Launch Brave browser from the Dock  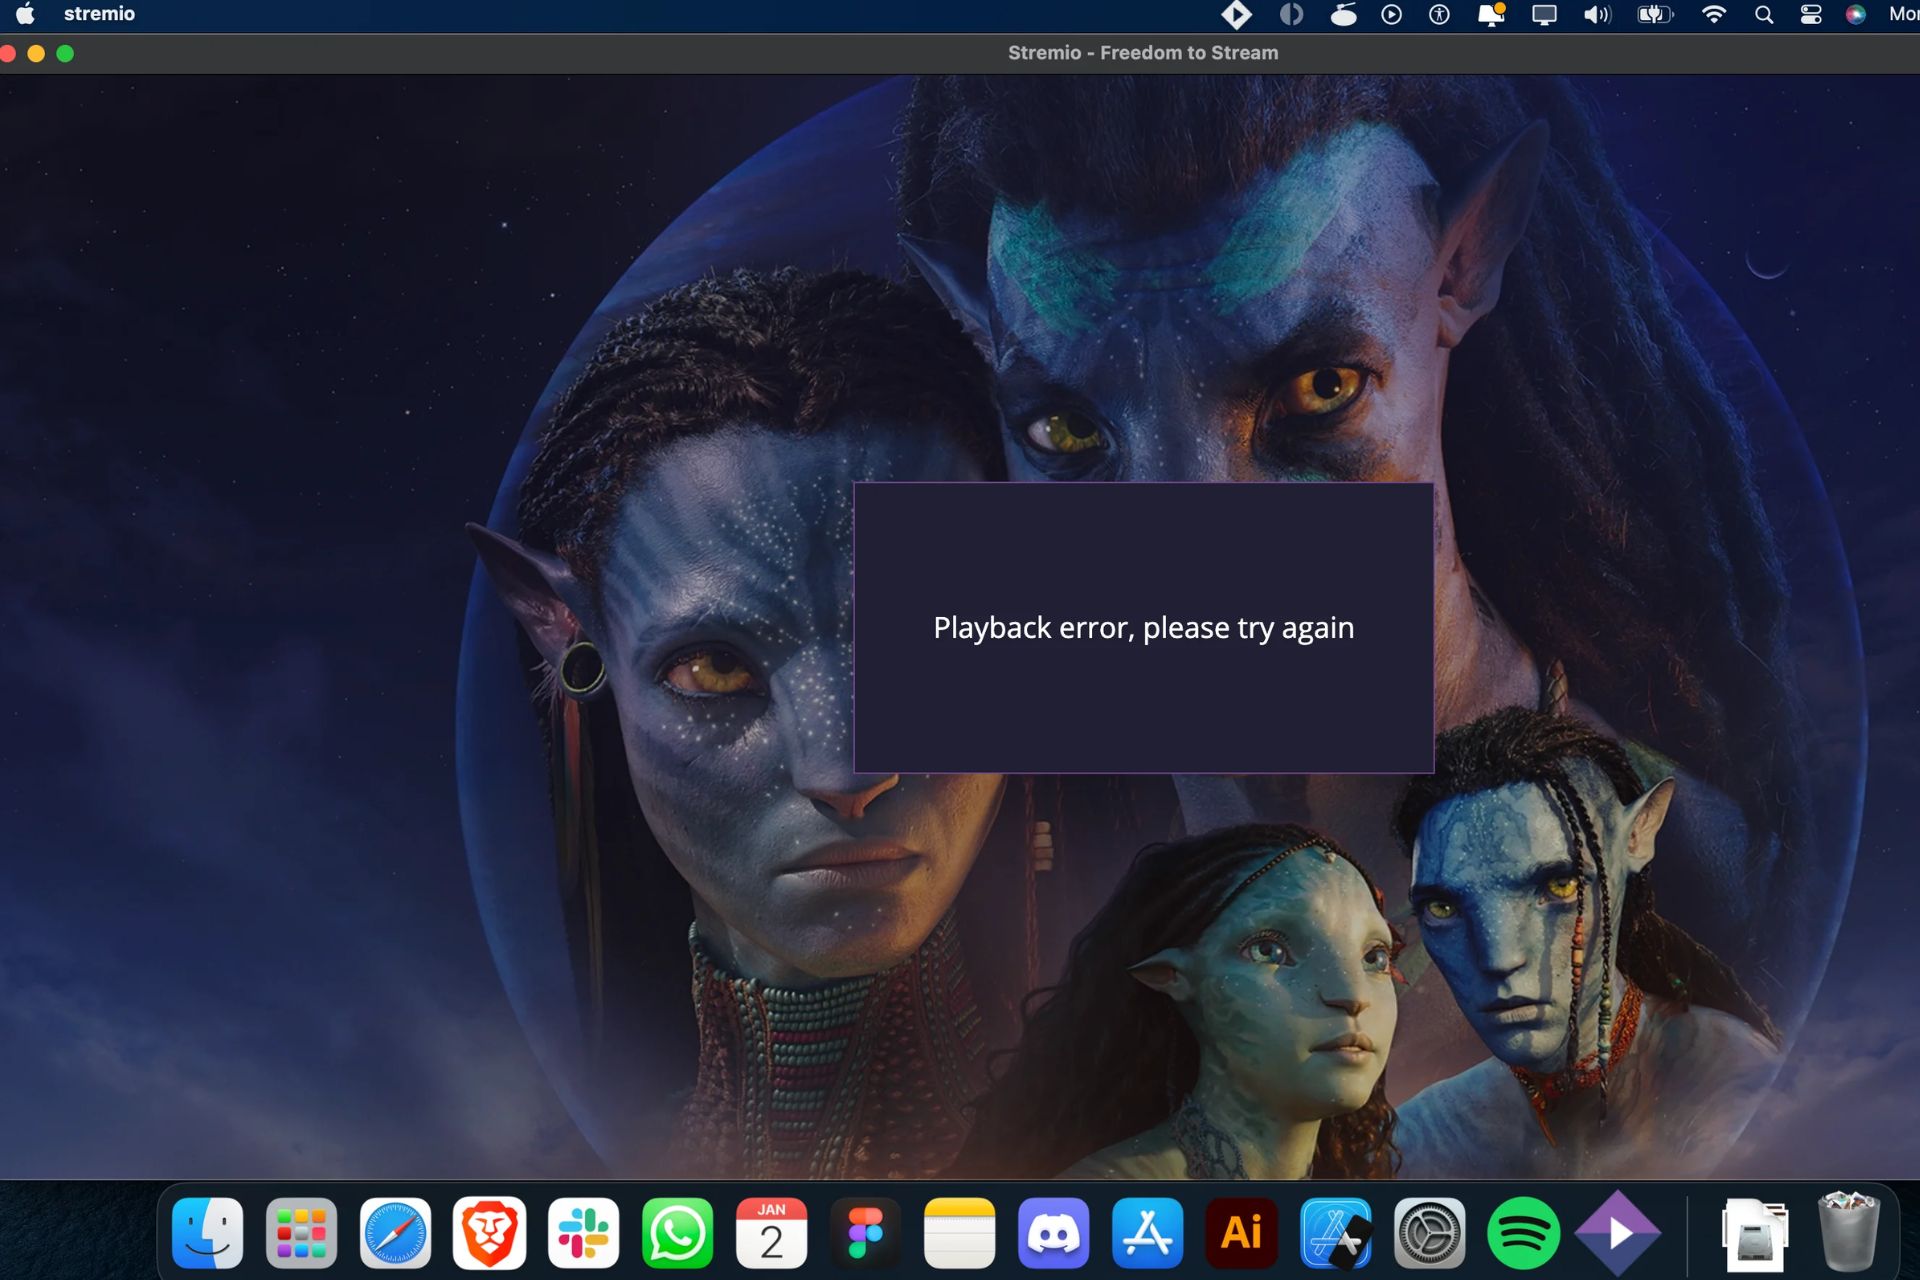489,1233
